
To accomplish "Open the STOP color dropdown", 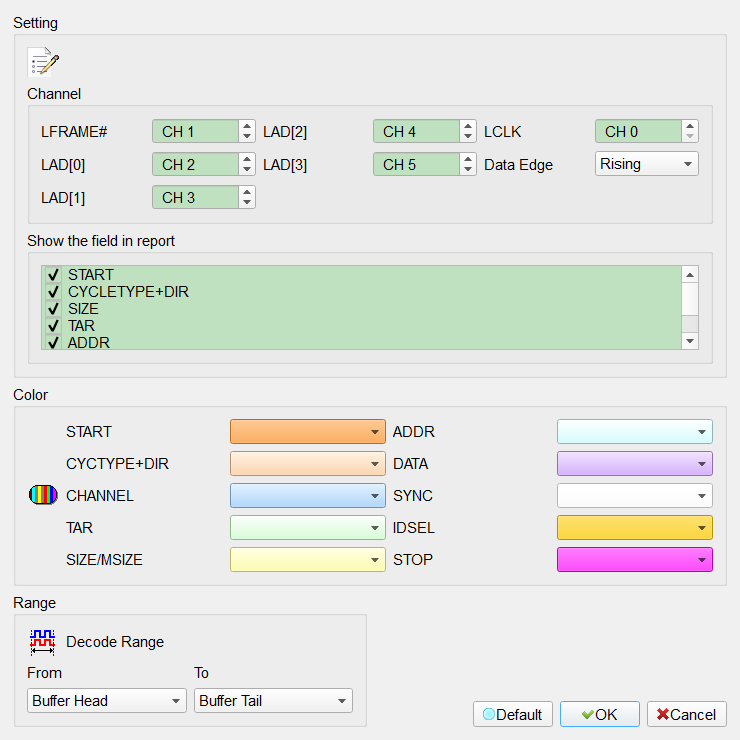I will [635, 560].
